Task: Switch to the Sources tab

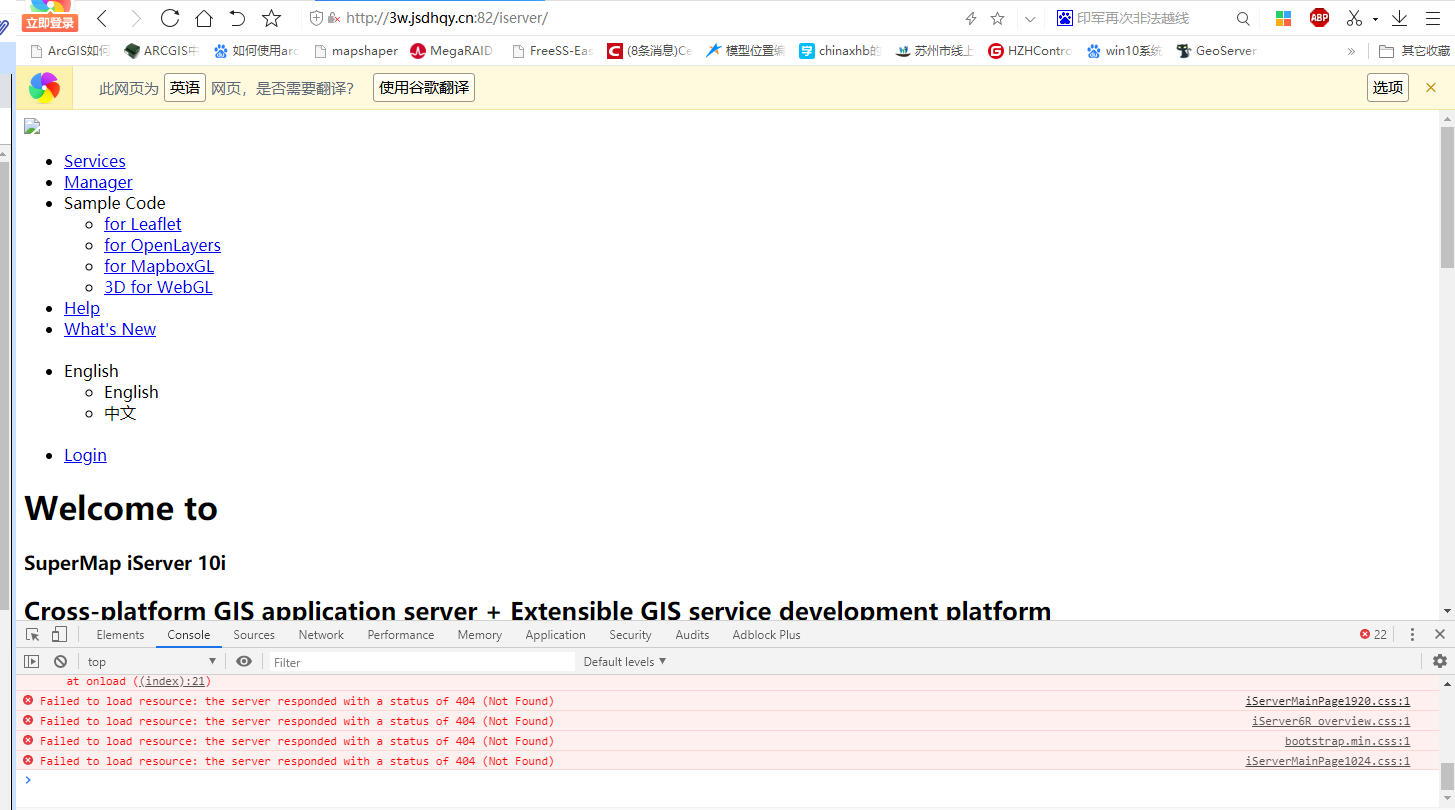Action: point(254,635)
